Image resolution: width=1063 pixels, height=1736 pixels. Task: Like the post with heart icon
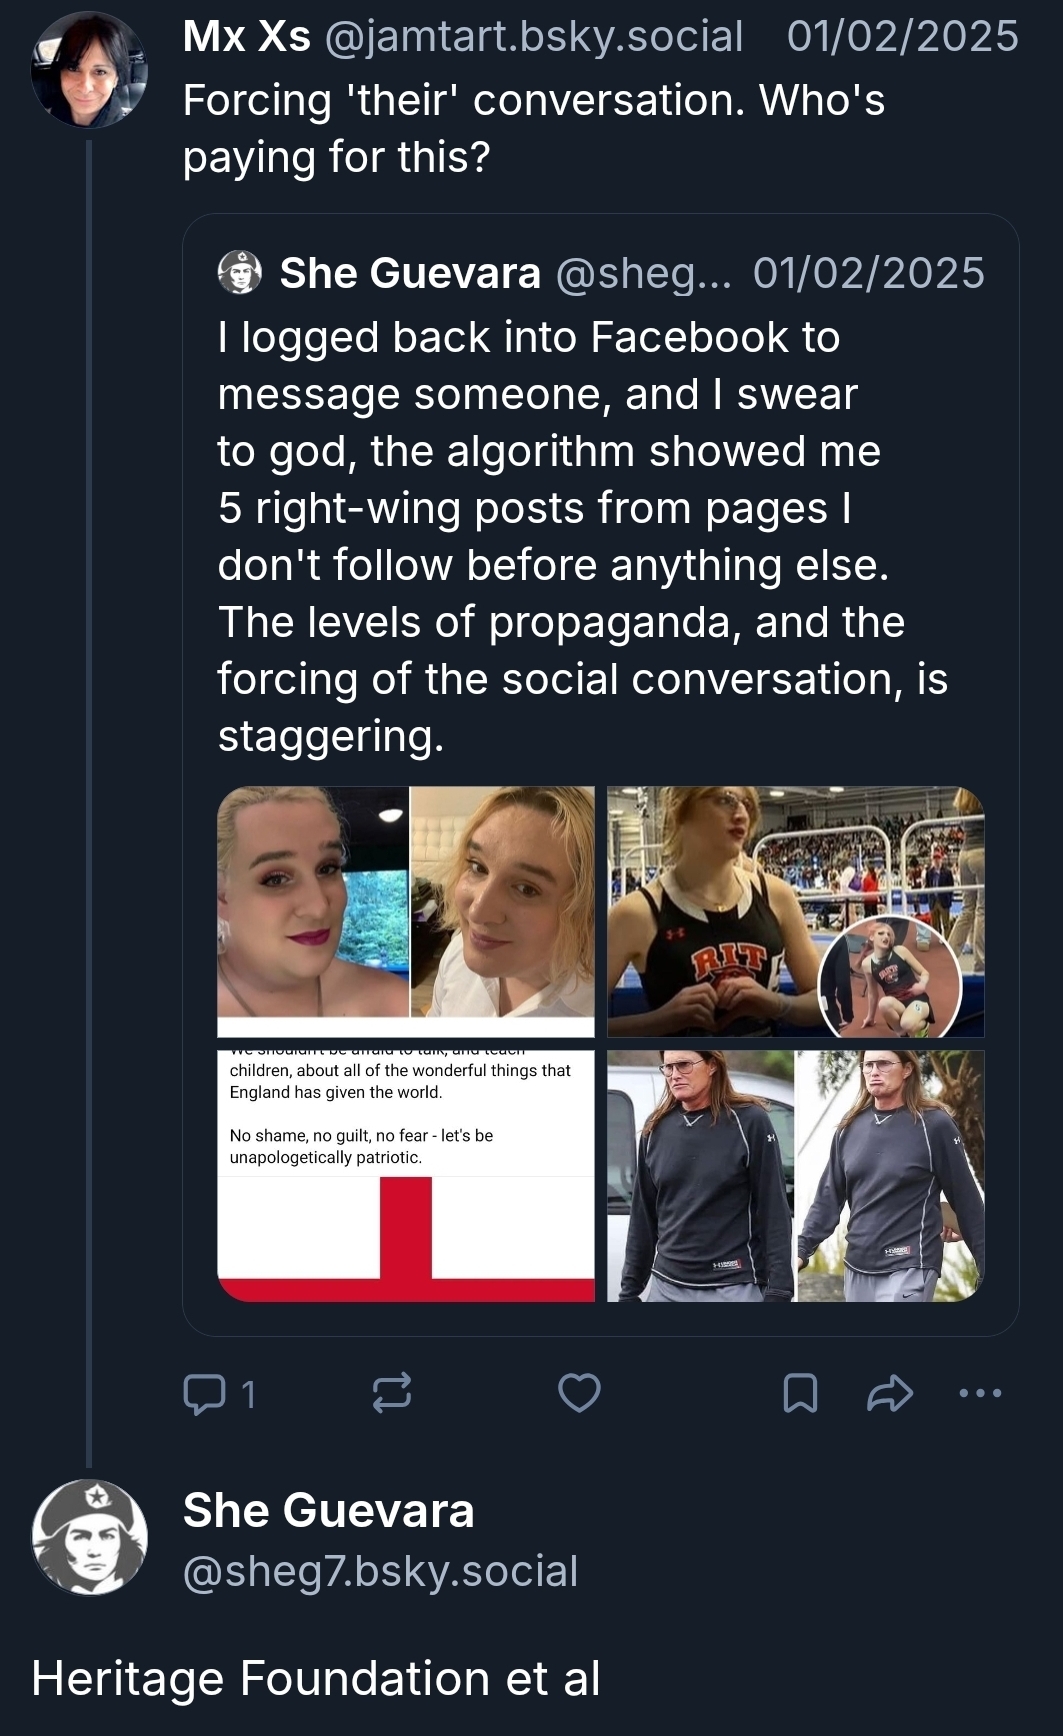(579, 1393)
